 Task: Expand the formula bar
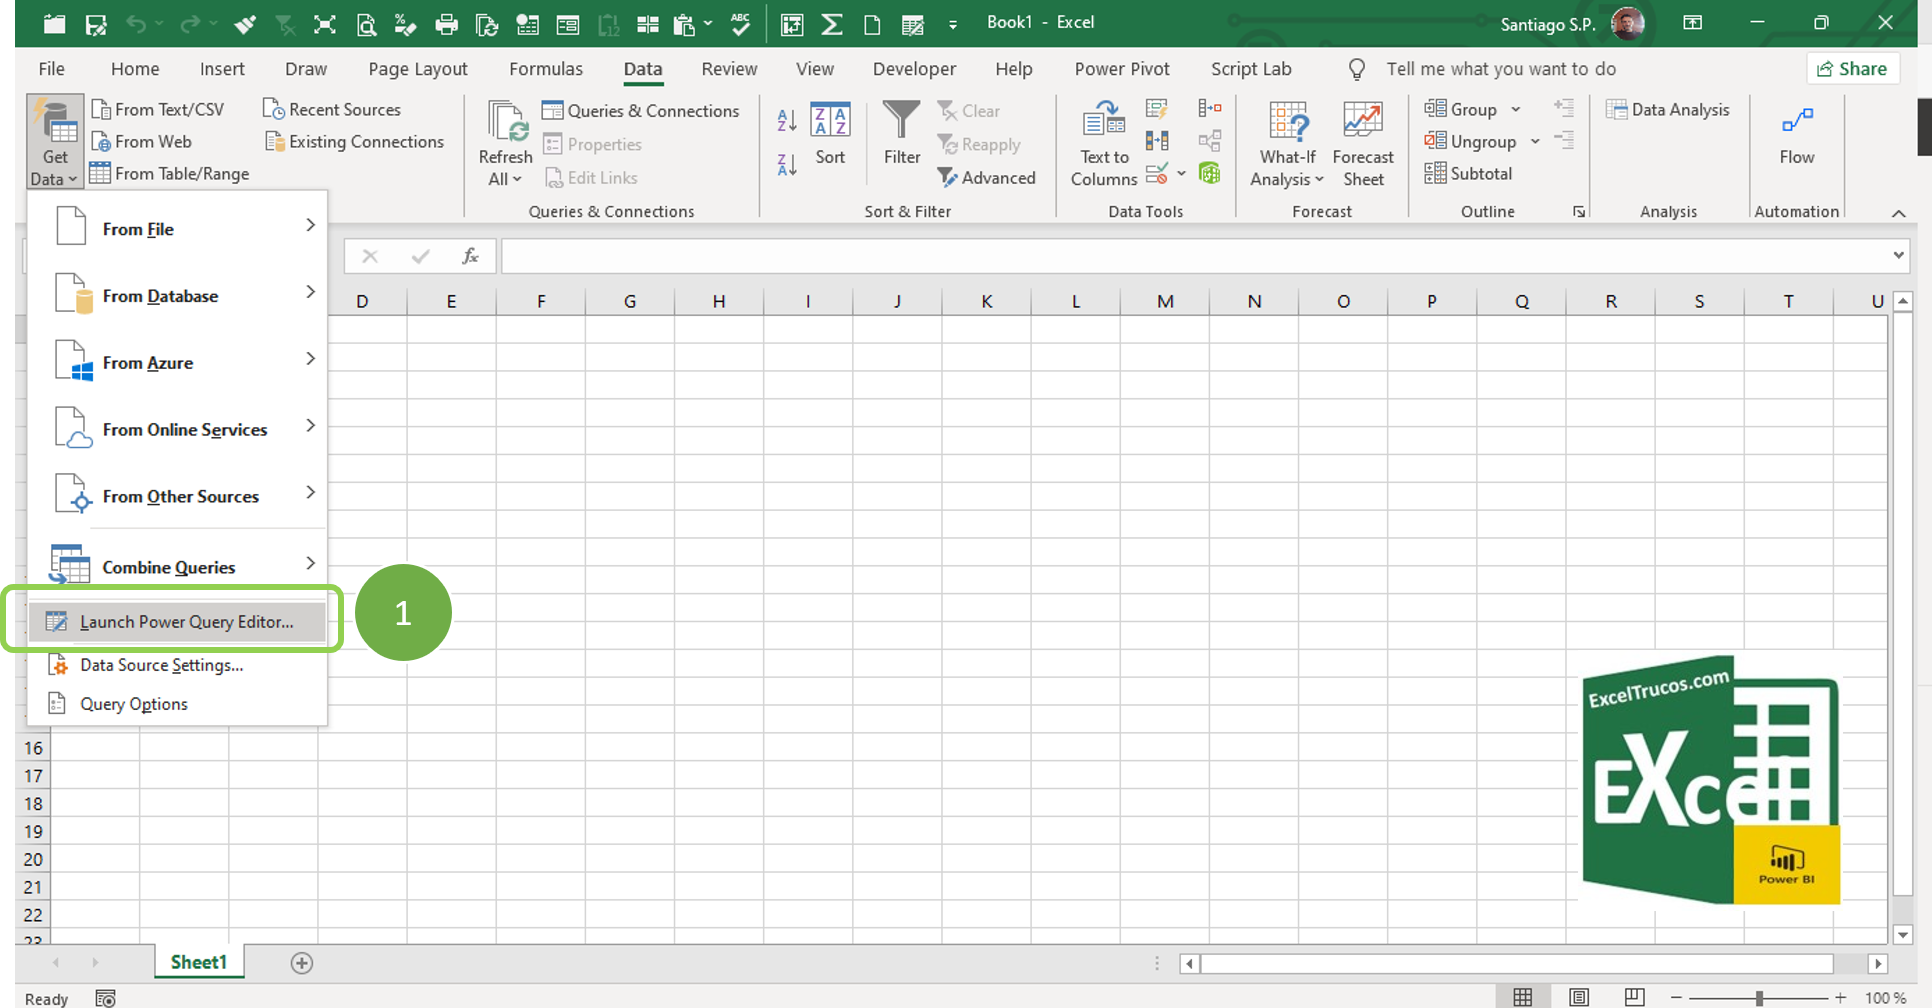(x=1898, y=256)
